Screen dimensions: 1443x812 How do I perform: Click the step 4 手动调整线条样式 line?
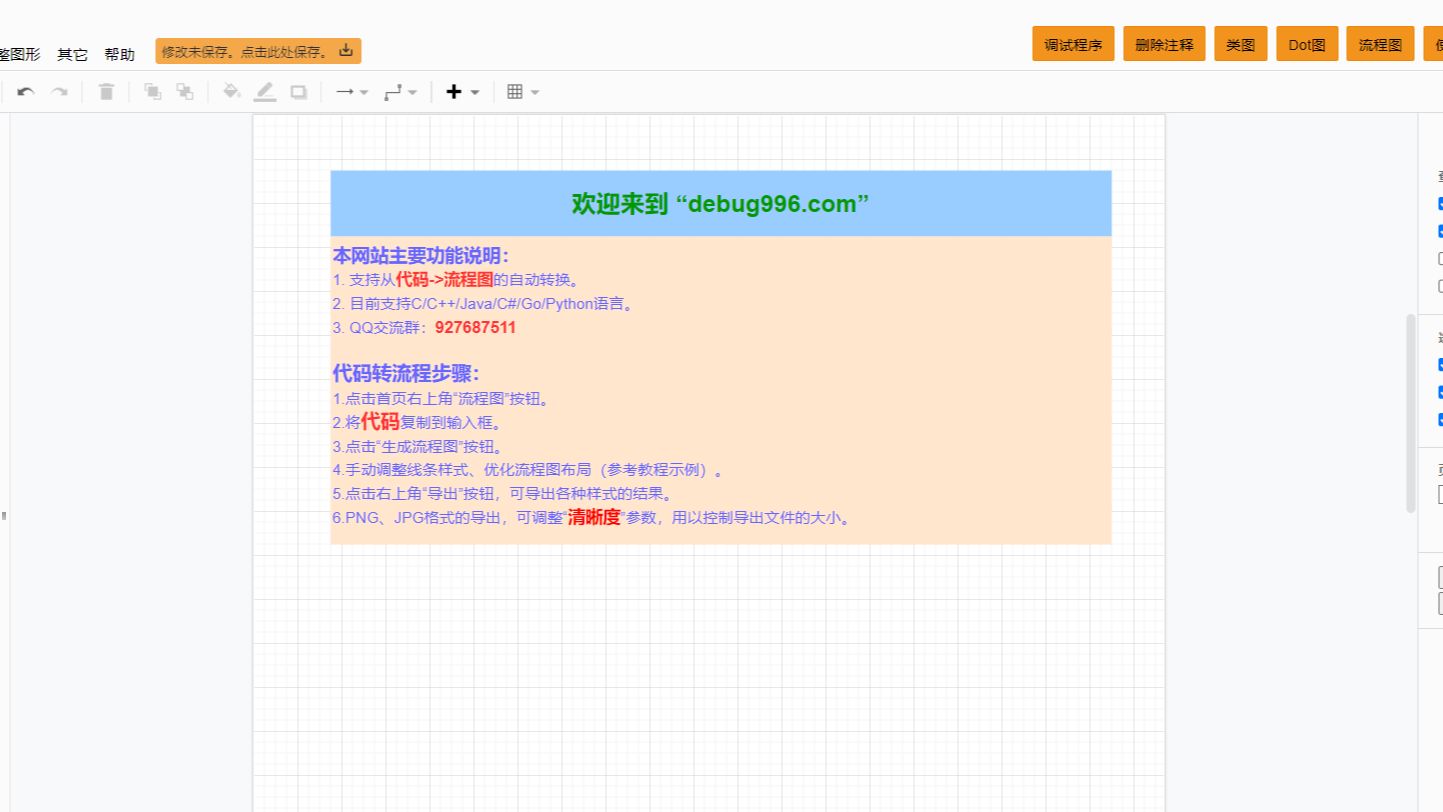coord(528,469)
